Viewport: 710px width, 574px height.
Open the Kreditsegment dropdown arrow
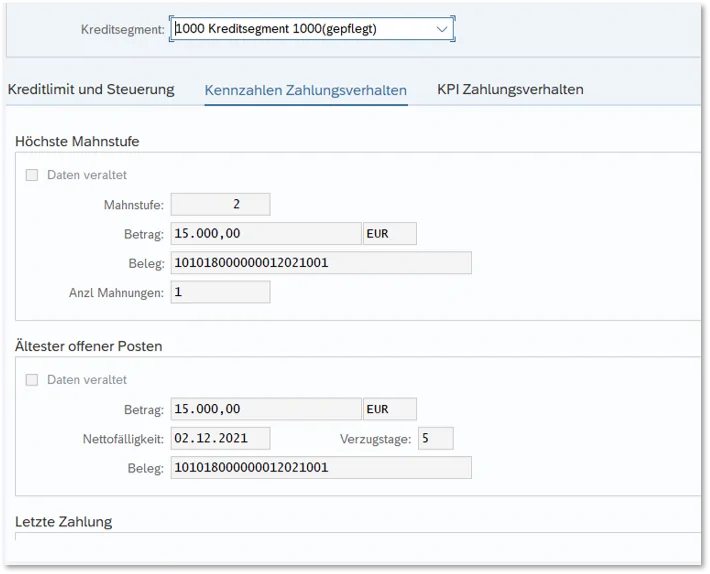point(442,30)
